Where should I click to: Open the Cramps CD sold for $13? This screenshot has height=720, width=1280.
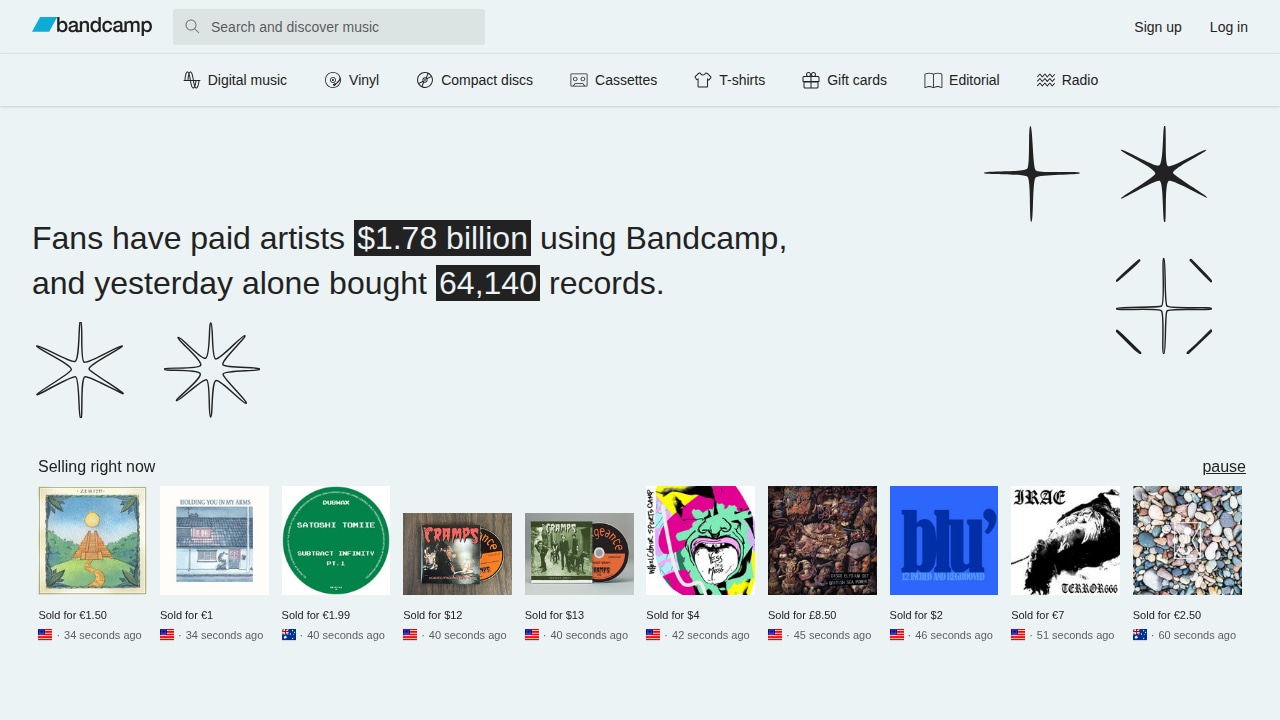579,554
